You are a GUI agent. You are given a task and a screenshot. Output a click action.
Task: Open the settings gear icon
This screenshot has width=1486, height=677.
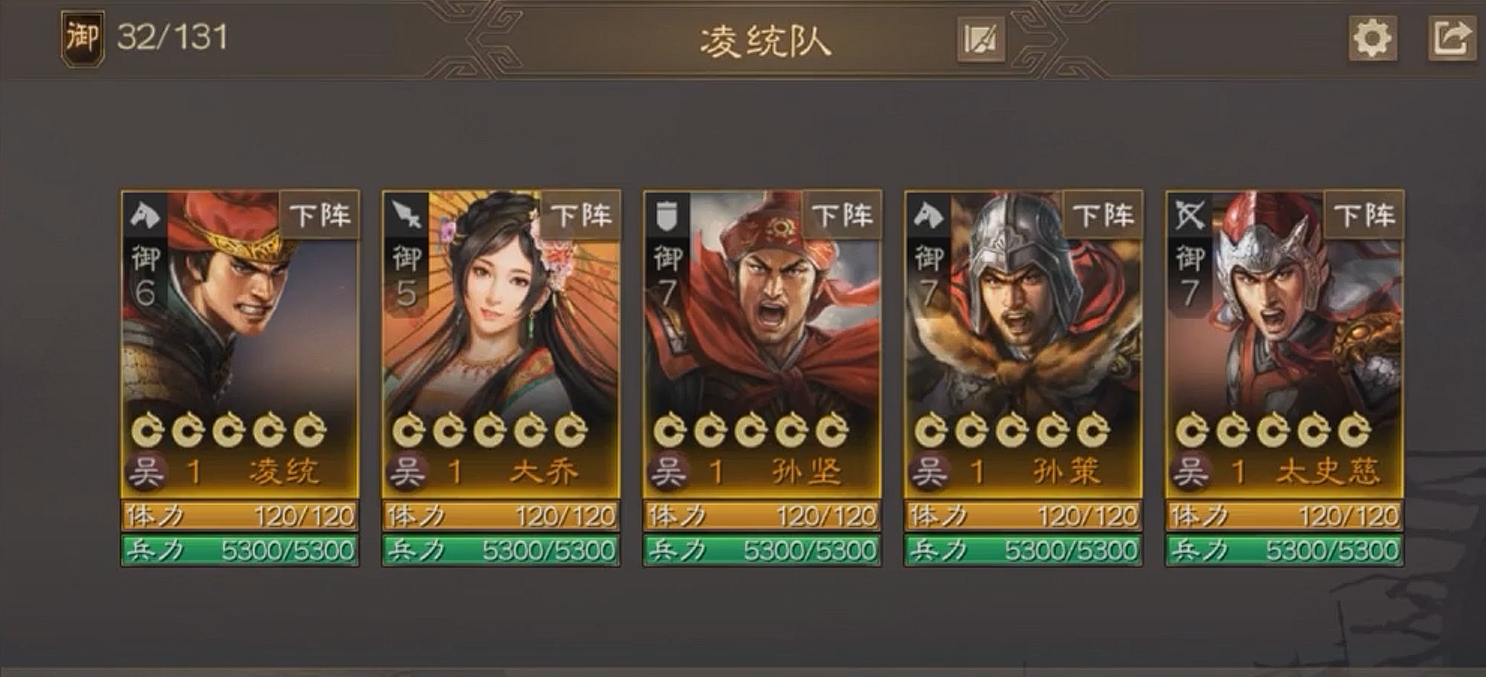click(x=1372, y=40)
